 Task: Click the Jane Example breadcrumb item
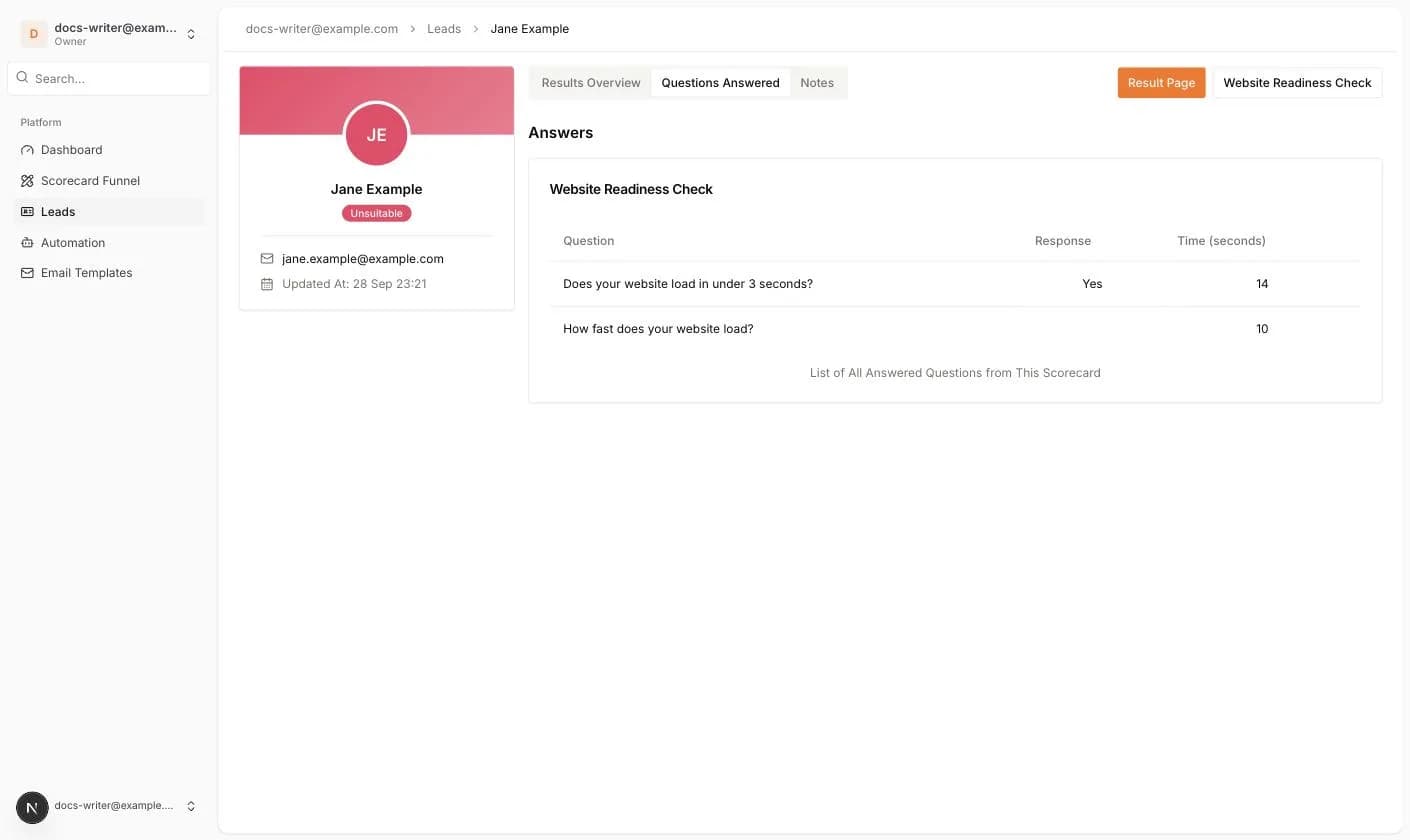pos(529,29)
